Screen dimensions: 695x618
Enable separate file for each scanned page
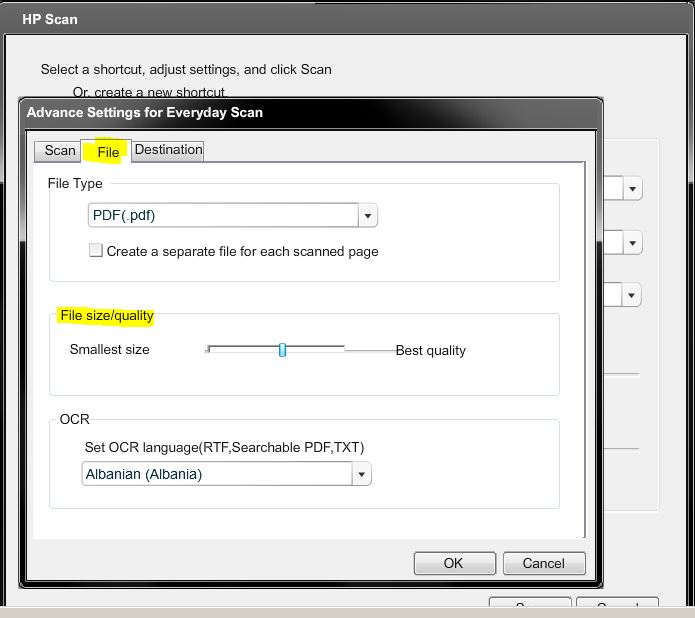[x=96, y=250]
